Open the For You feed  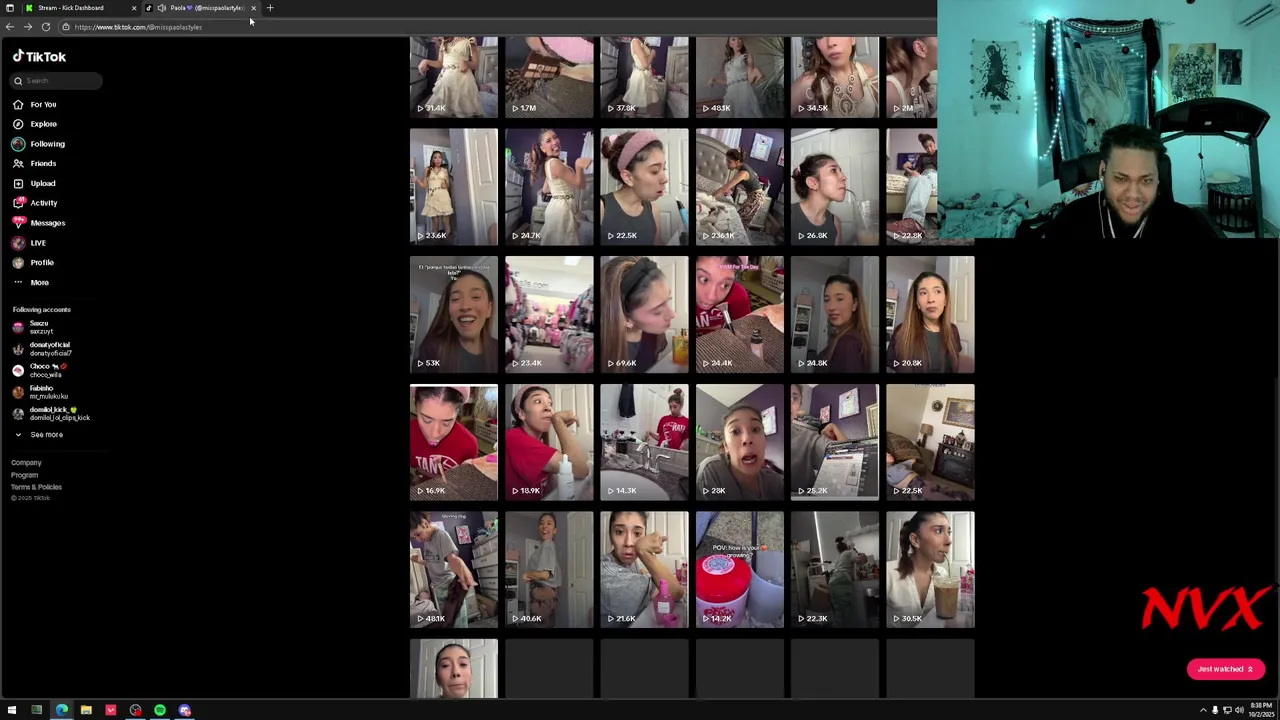(35, 104)
